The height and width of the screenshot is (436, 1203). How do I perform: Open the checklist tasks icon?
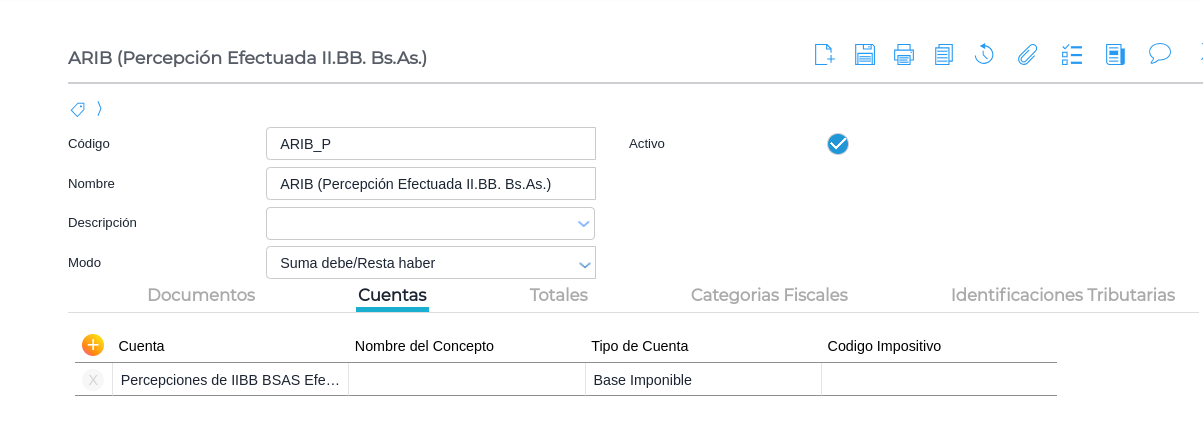1072,55
